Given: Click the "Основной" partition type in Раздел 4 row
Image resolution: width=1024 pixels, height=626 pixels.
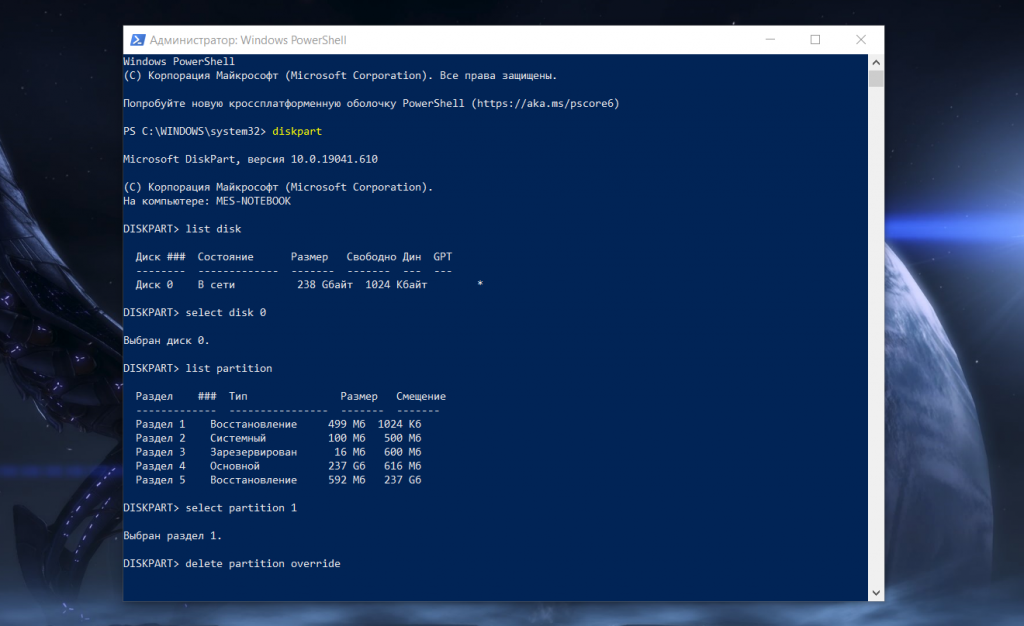Looking at the screenshot, I should (234, 466).
